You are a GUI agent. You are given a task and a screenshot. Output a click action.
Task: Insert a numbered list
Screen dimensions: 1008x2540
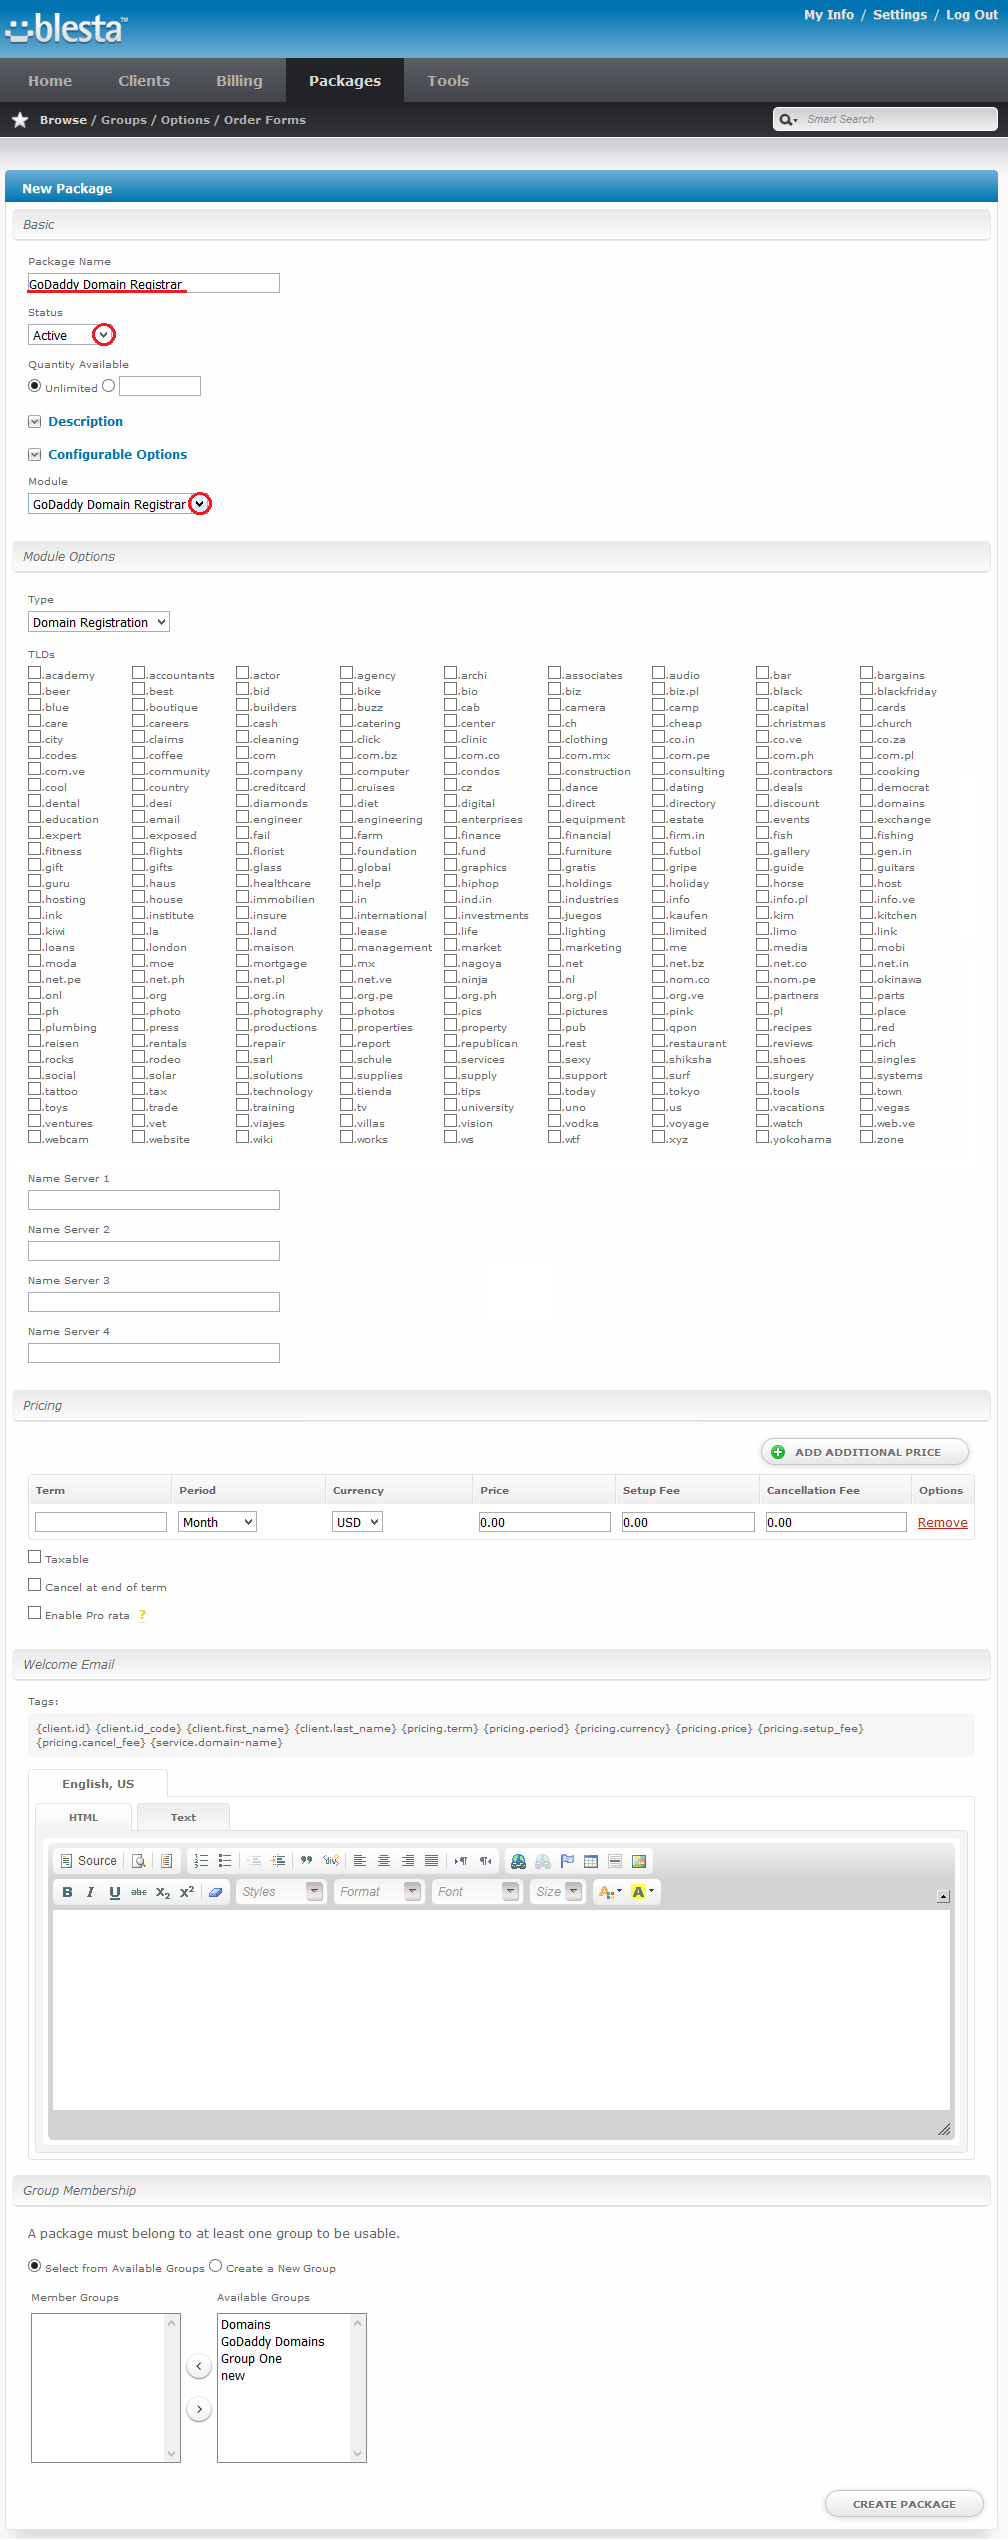201,1861
